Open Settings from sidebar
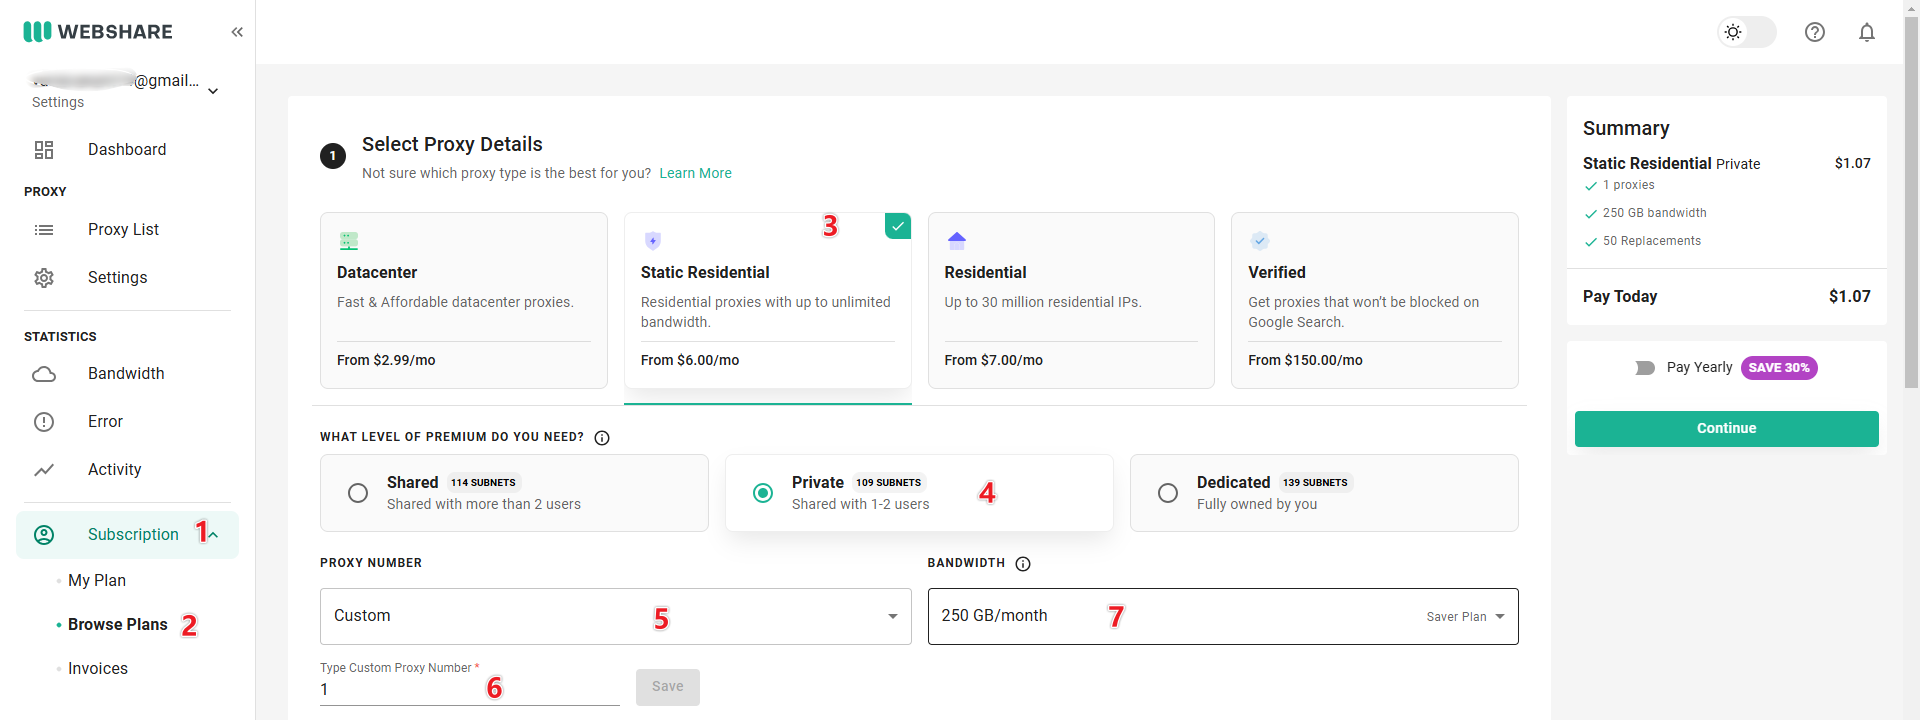The width and height of the screenshot is (1920, 720). click(x=118, y=278)
